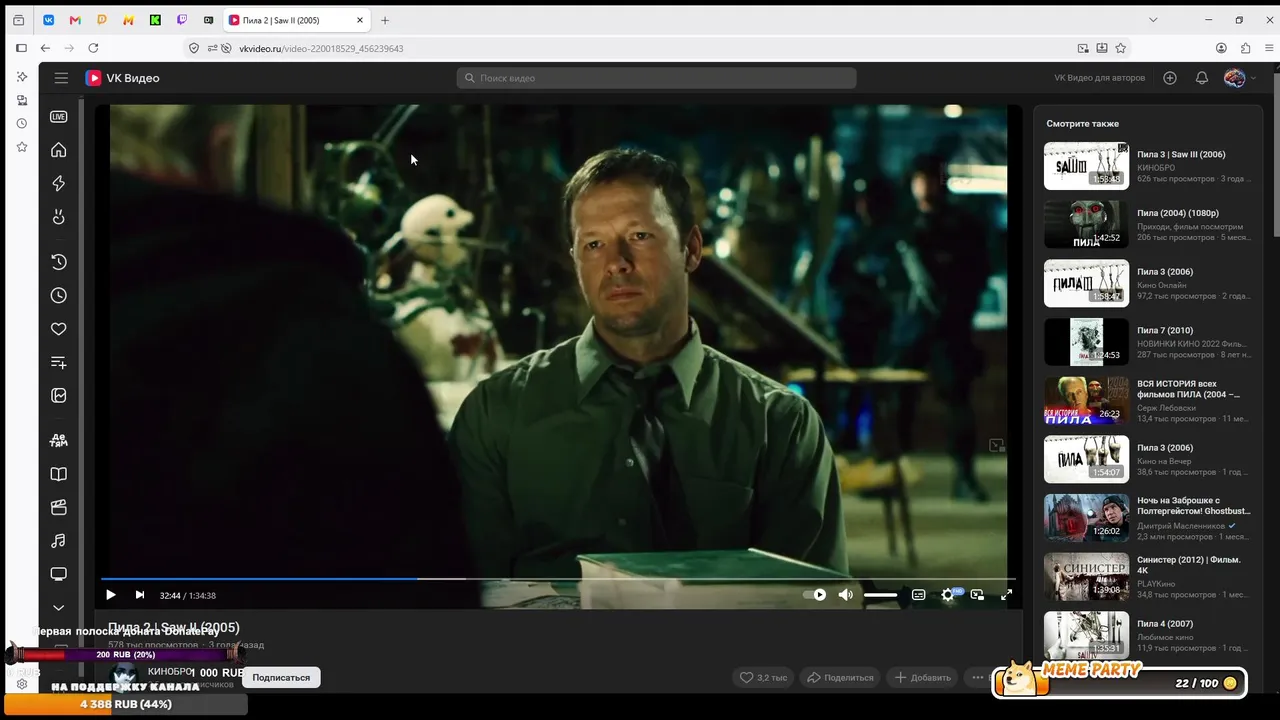This screenshot has width=1280, height=720.
Task: Switch to the Twitch pinned tab
Action: pyautogui.click(x=181, y=20)
